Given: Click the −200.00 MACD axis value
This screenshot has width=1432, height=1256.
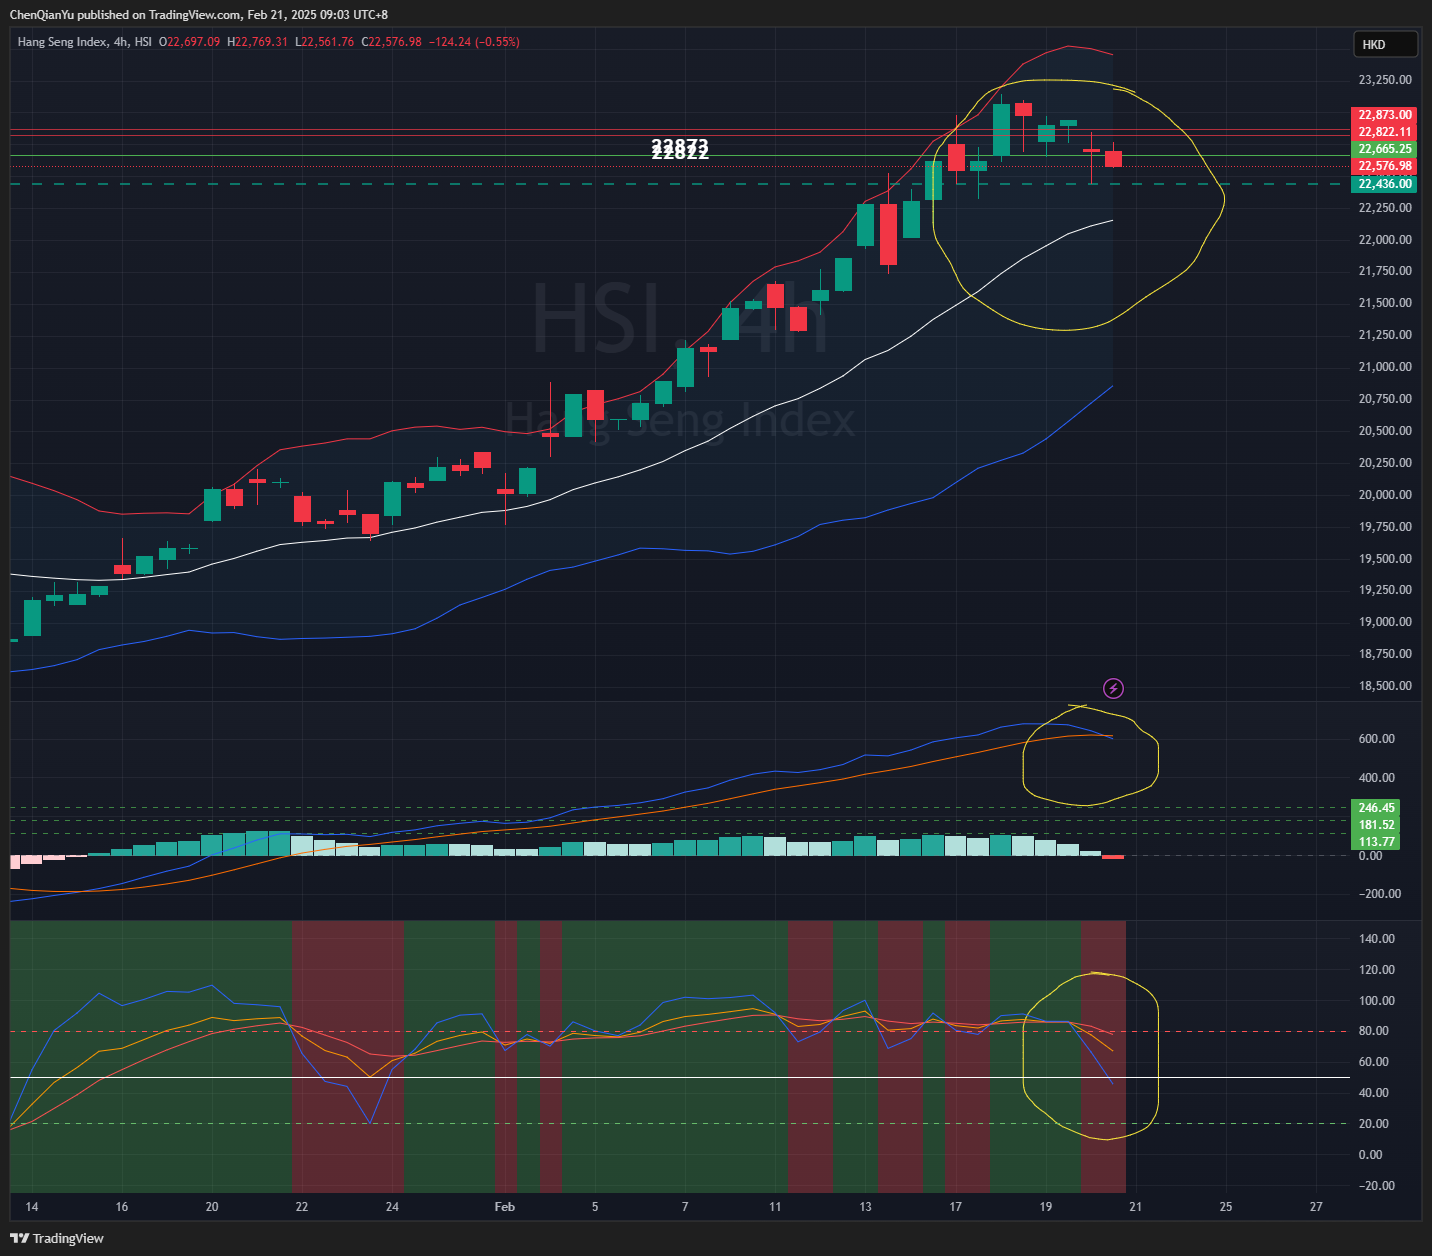Looking at the screenshot, I should tap(1380, 894).
